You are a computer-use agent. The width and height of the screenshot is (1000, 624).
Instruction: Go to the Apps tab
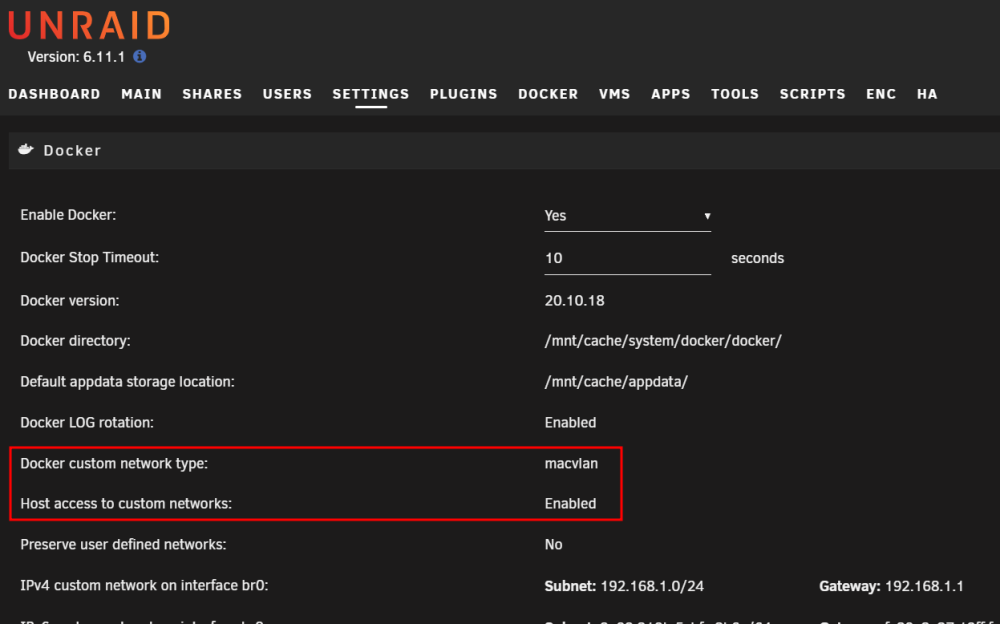pos(670,94)
